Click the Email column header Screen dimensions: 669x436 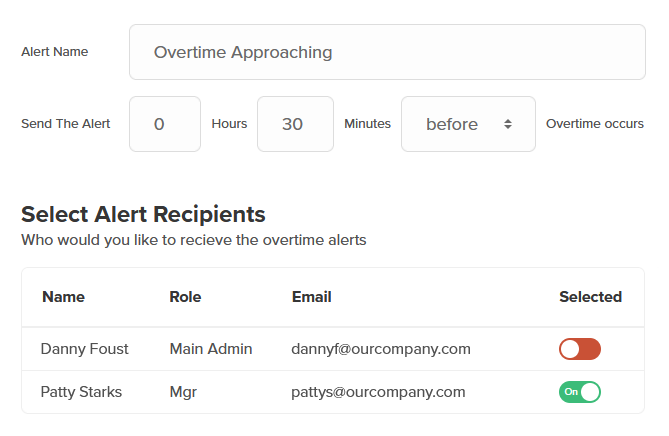(x=312, y=297)
